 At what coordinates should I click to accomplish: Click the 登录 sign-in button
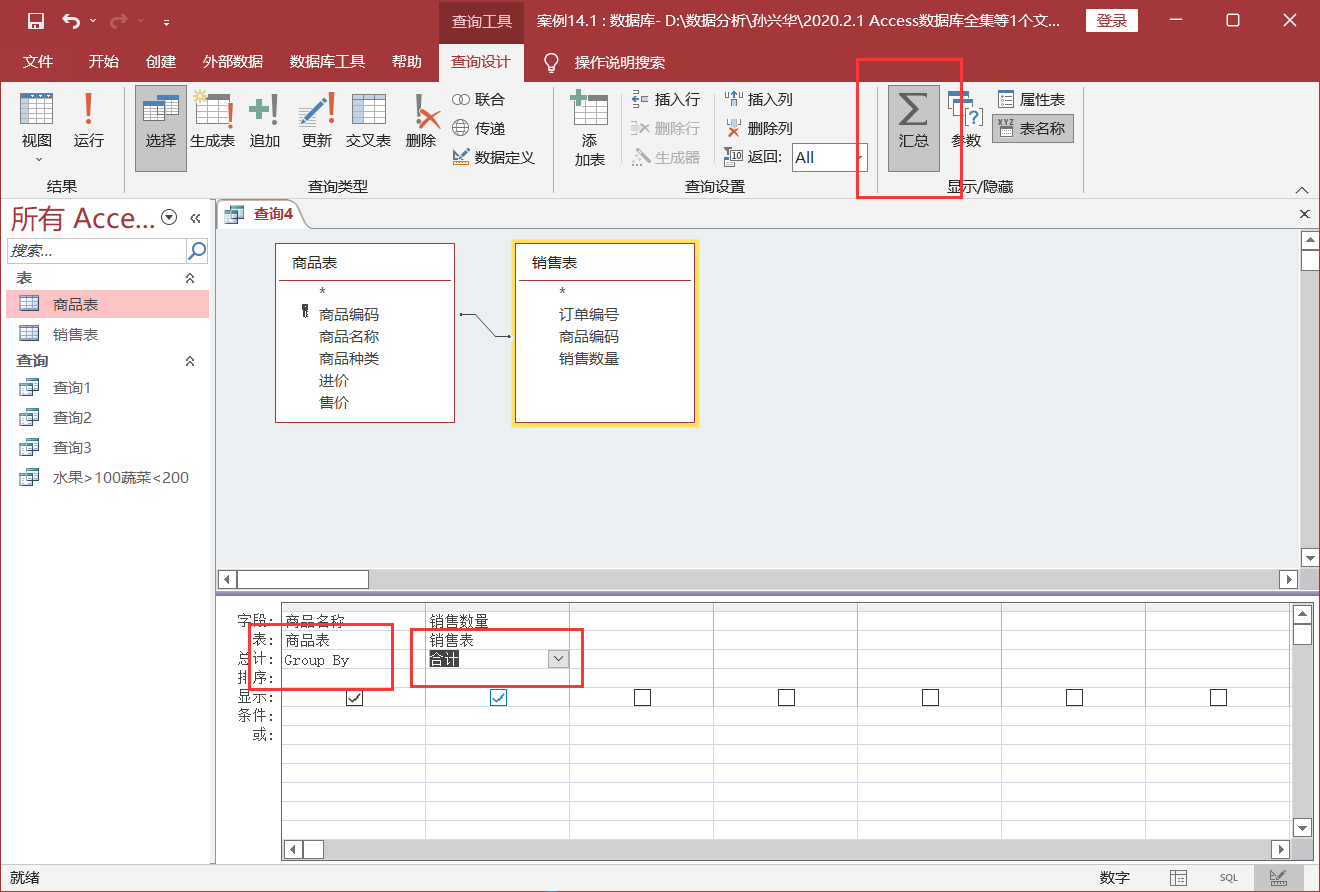pos(1111,21)
